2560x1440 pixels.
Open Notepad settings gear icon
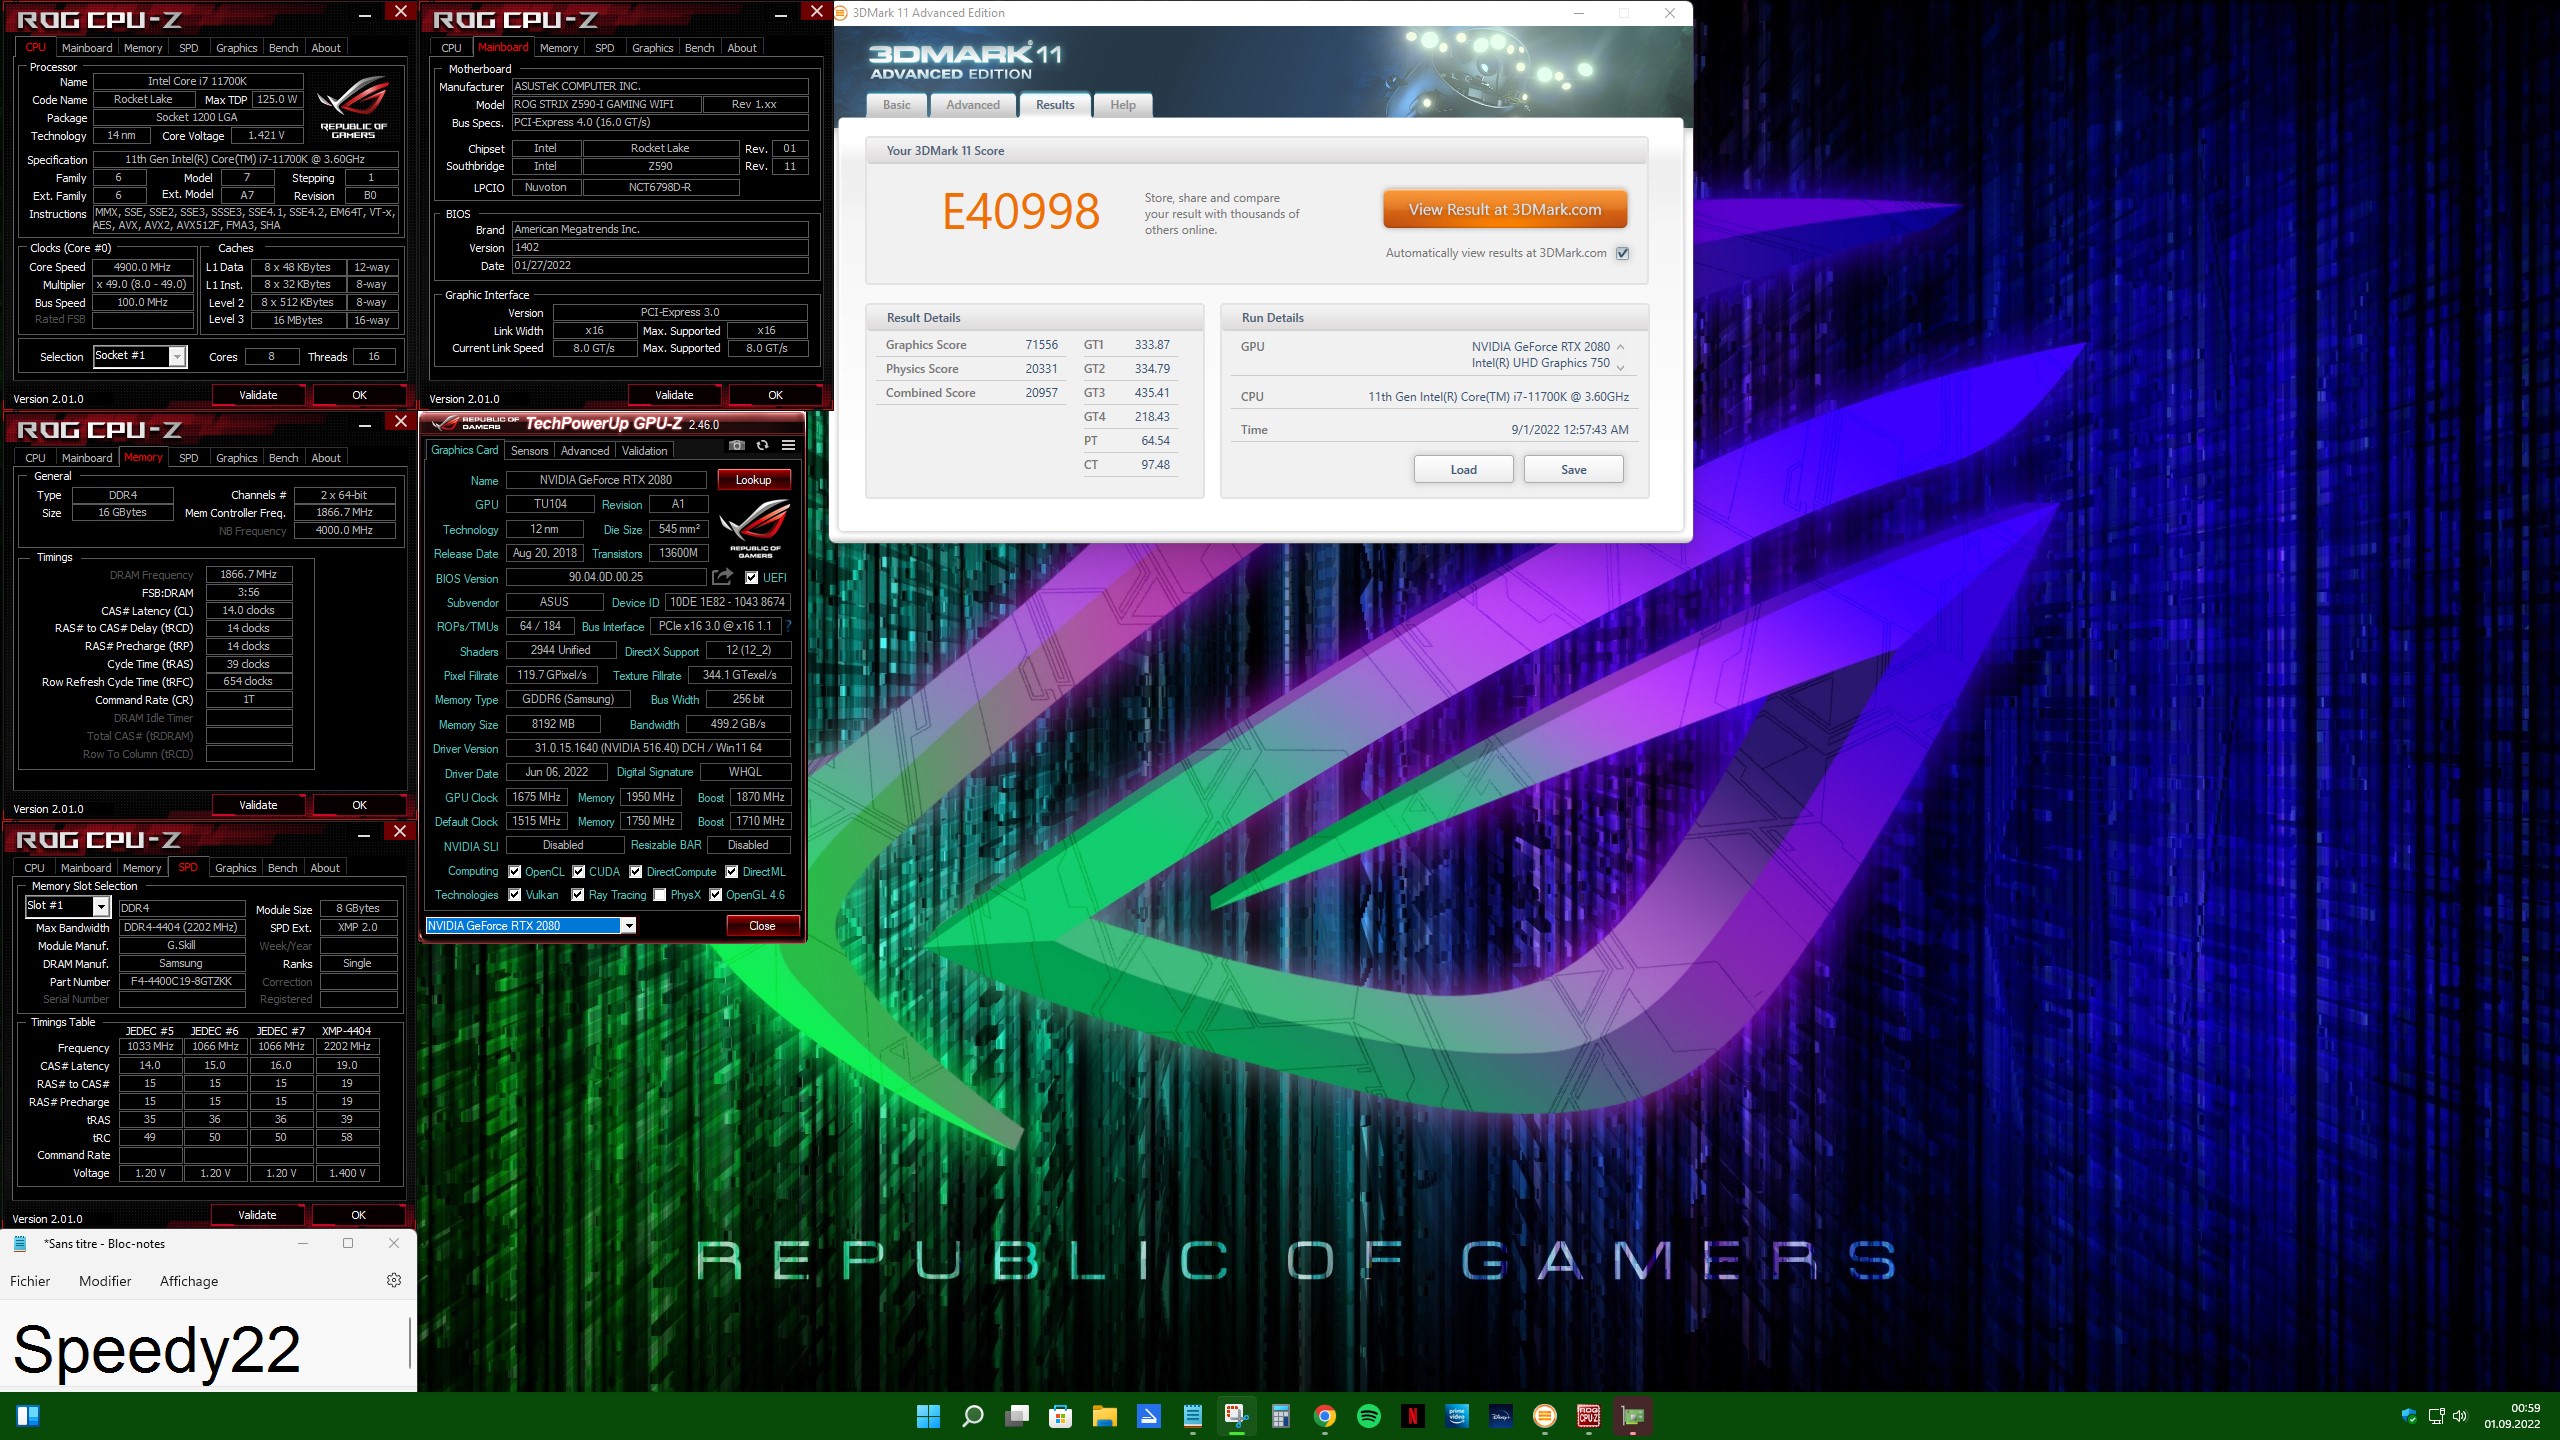pos(394,1280)
